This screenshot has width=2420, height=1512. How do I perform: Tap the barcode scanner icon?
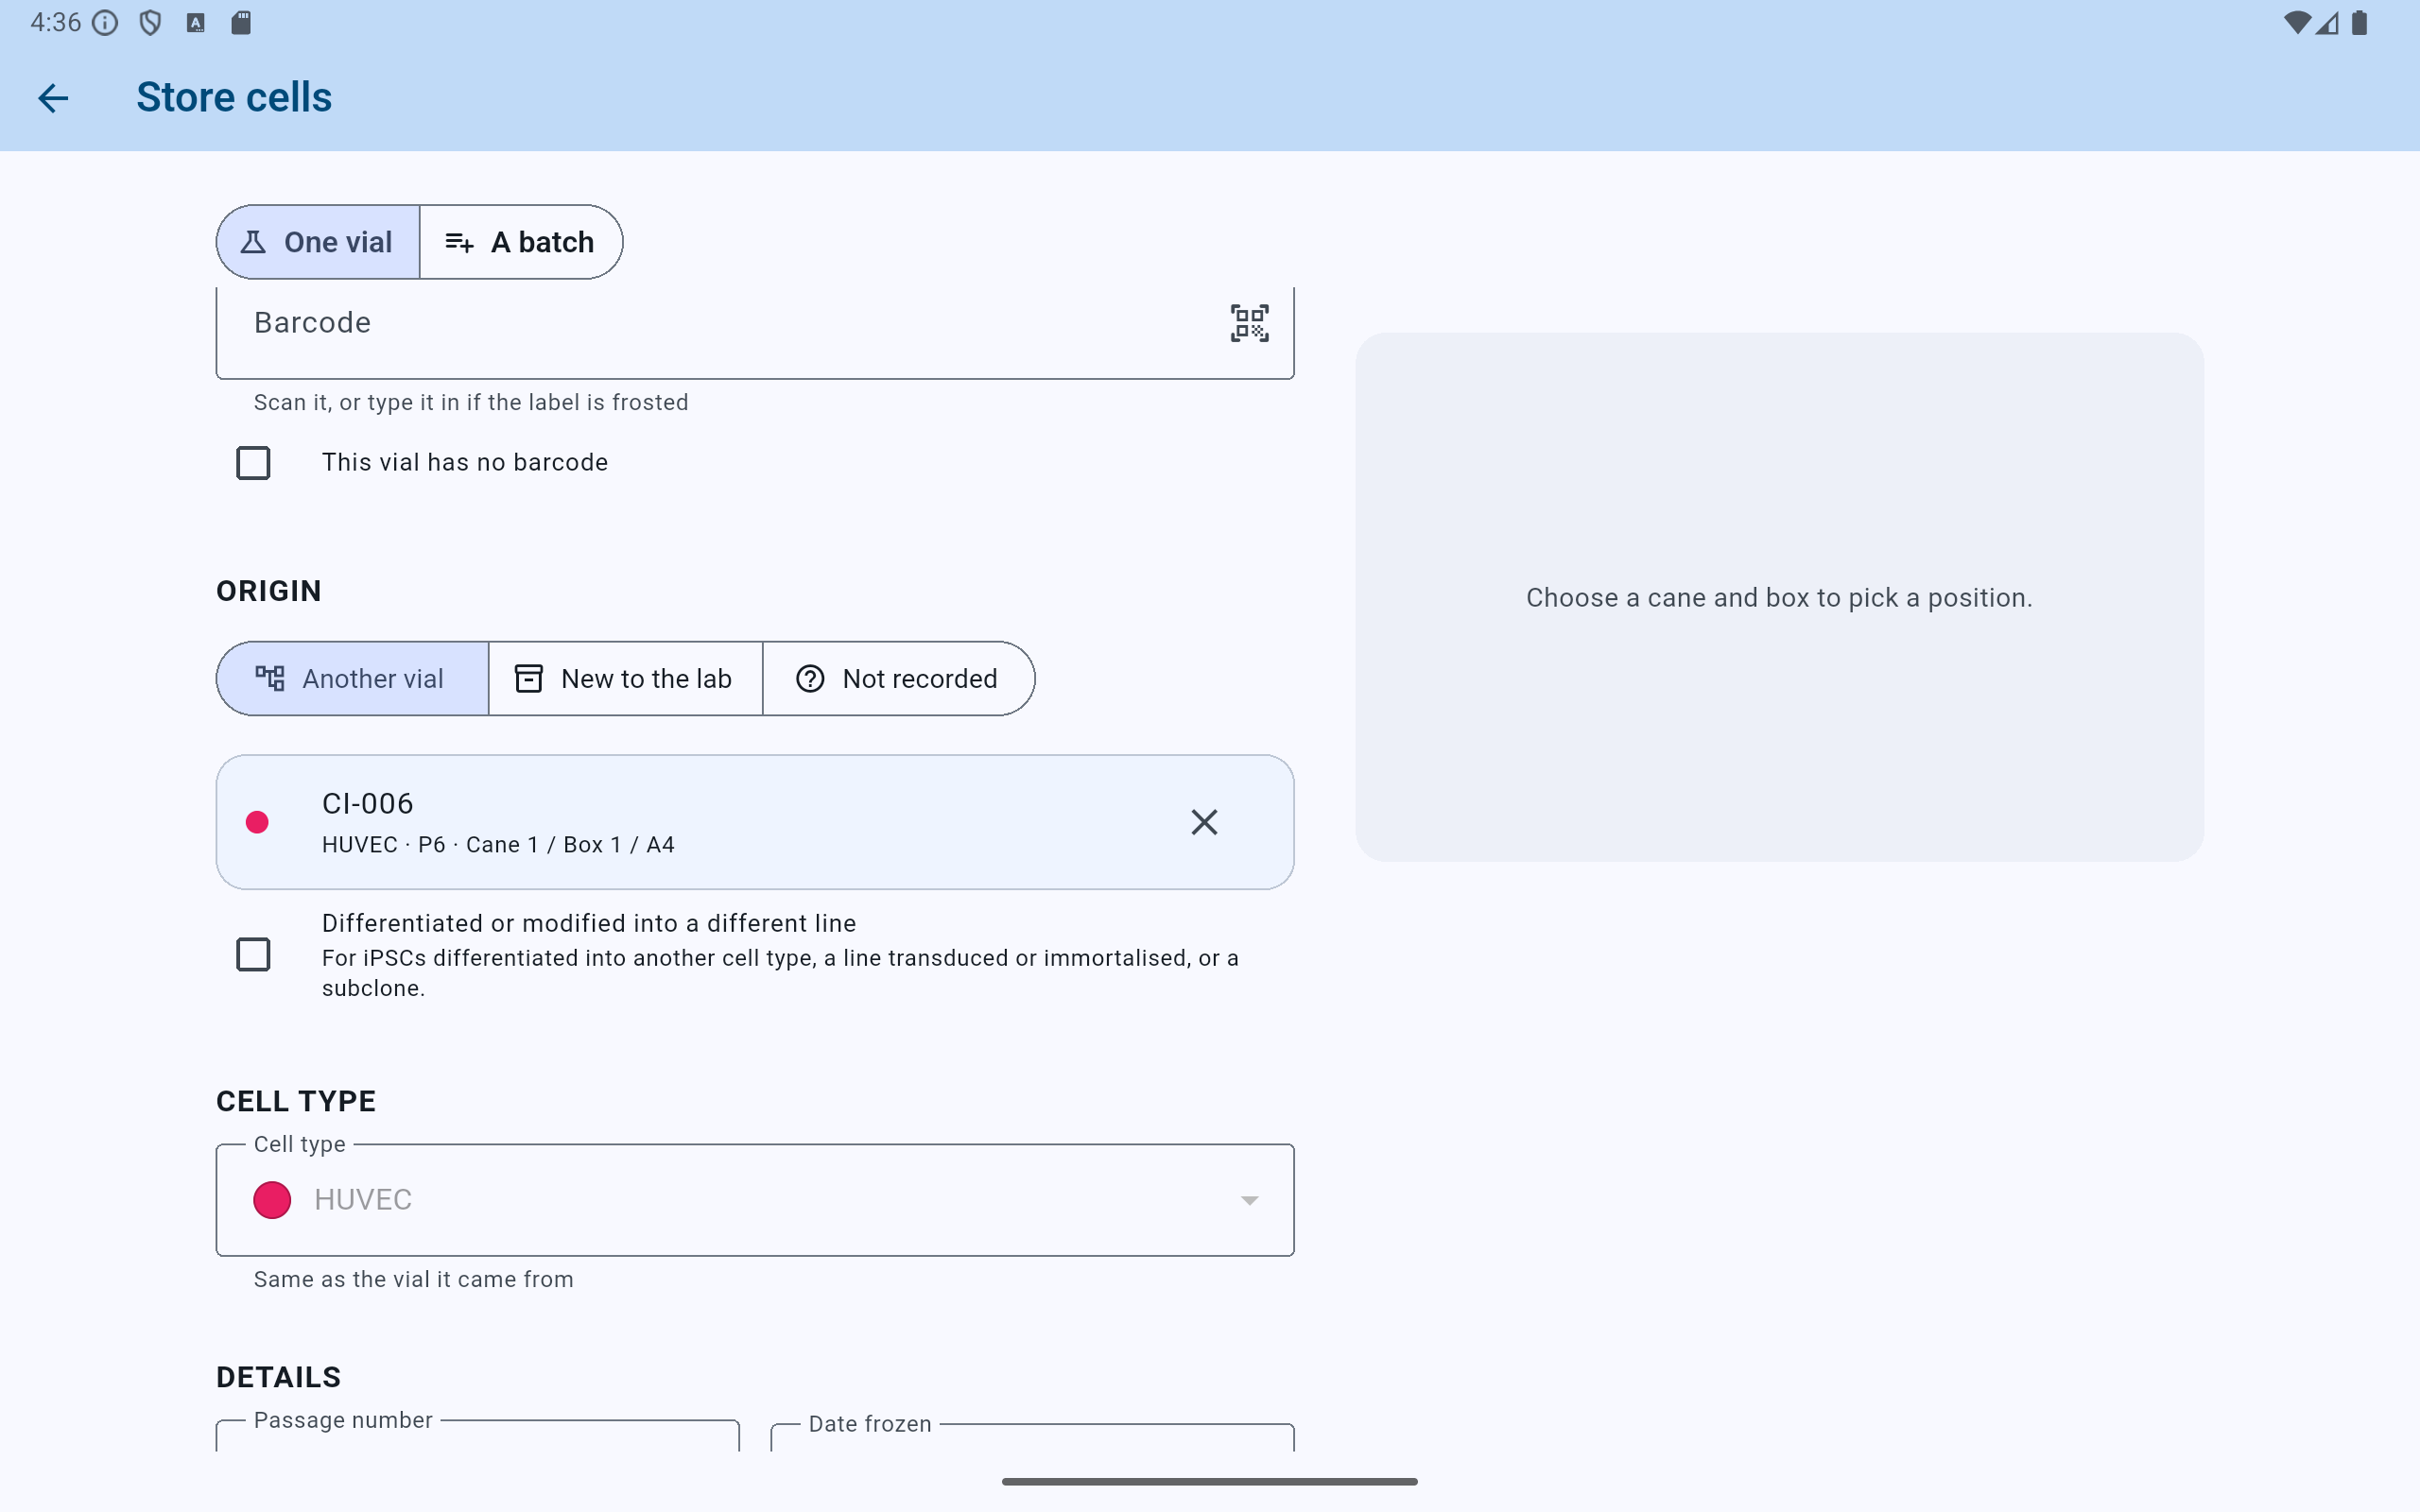click(1249, 323)
